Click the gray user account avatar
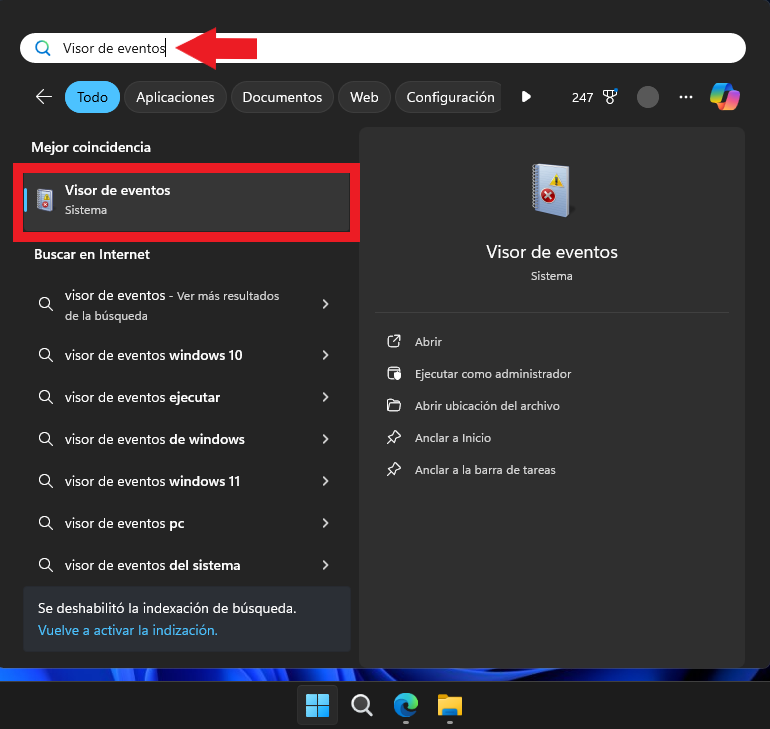This screenshot has height=729, width=770. [x=648, y=97]
